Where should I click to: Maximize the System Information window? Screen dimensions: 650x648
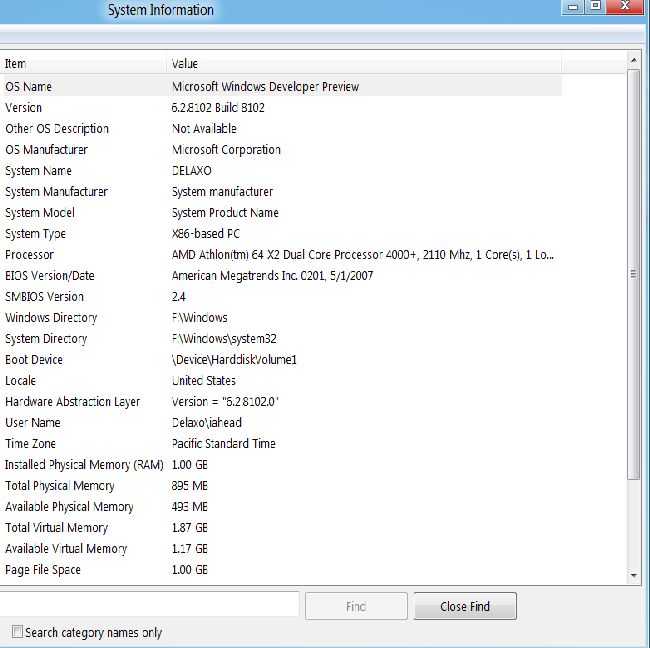pos(595,6)
